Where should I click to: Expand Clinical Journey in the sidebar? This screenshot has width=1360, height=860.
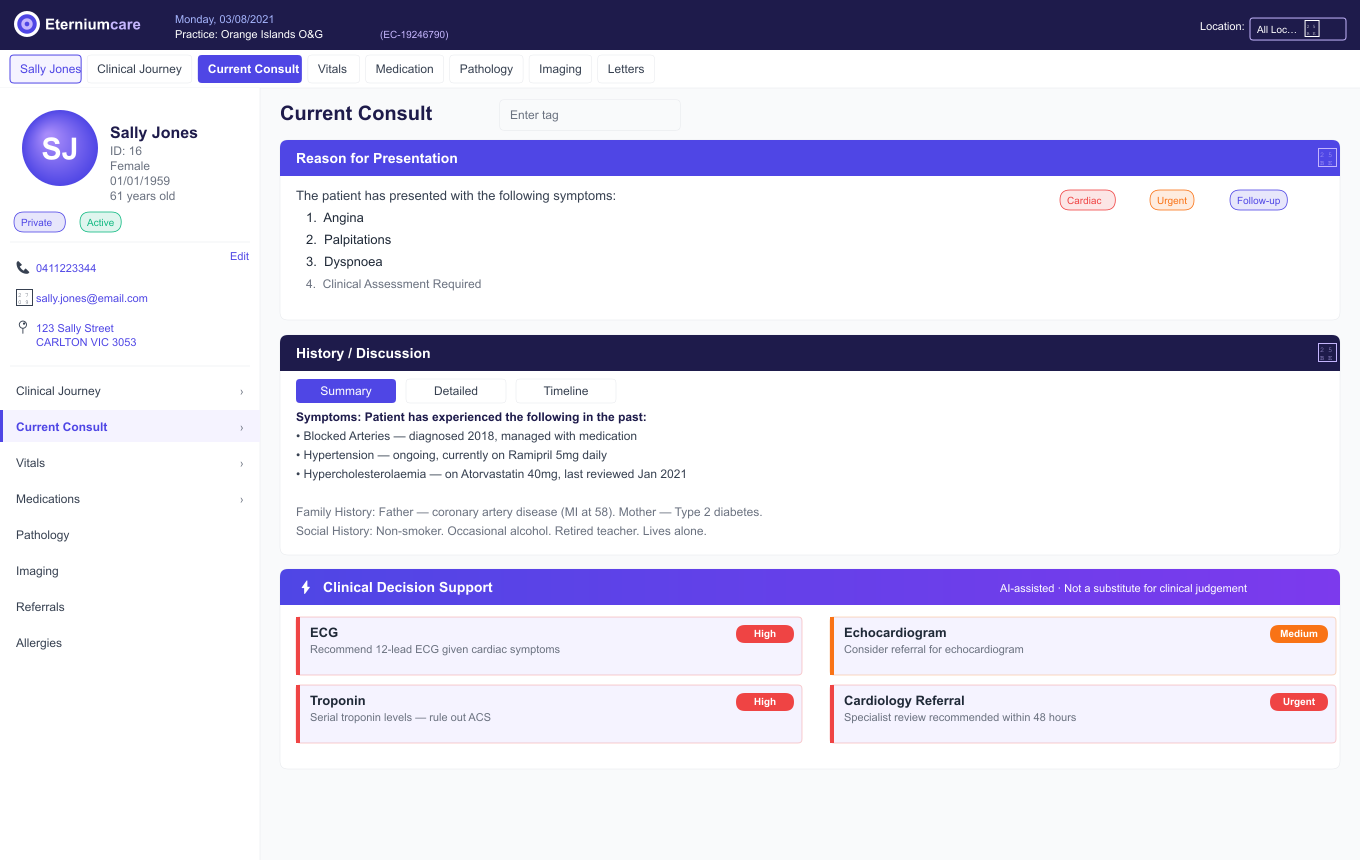click(x=241, y=392)
